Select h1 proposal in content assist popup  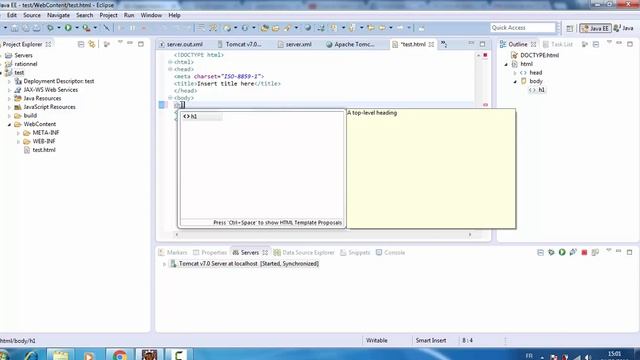pos(202,117)
